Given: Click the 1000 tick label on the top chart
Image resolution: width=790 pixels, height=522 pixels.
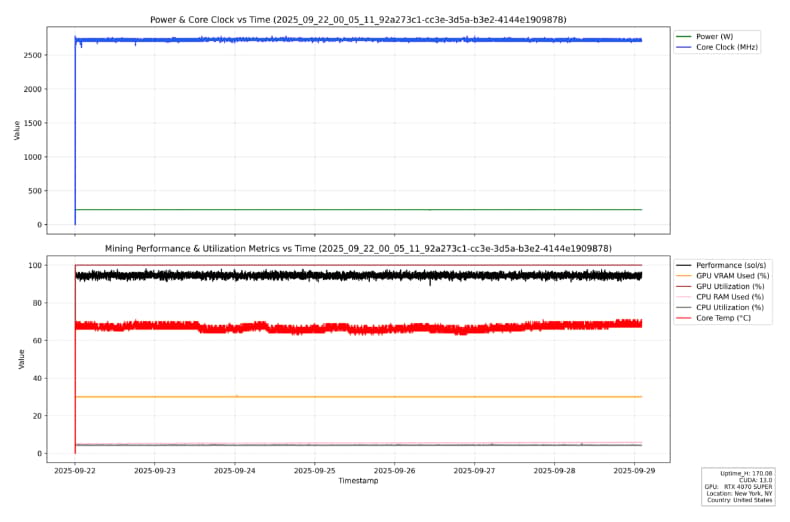Looking at the screenshot, I should [x=33, y=157].
